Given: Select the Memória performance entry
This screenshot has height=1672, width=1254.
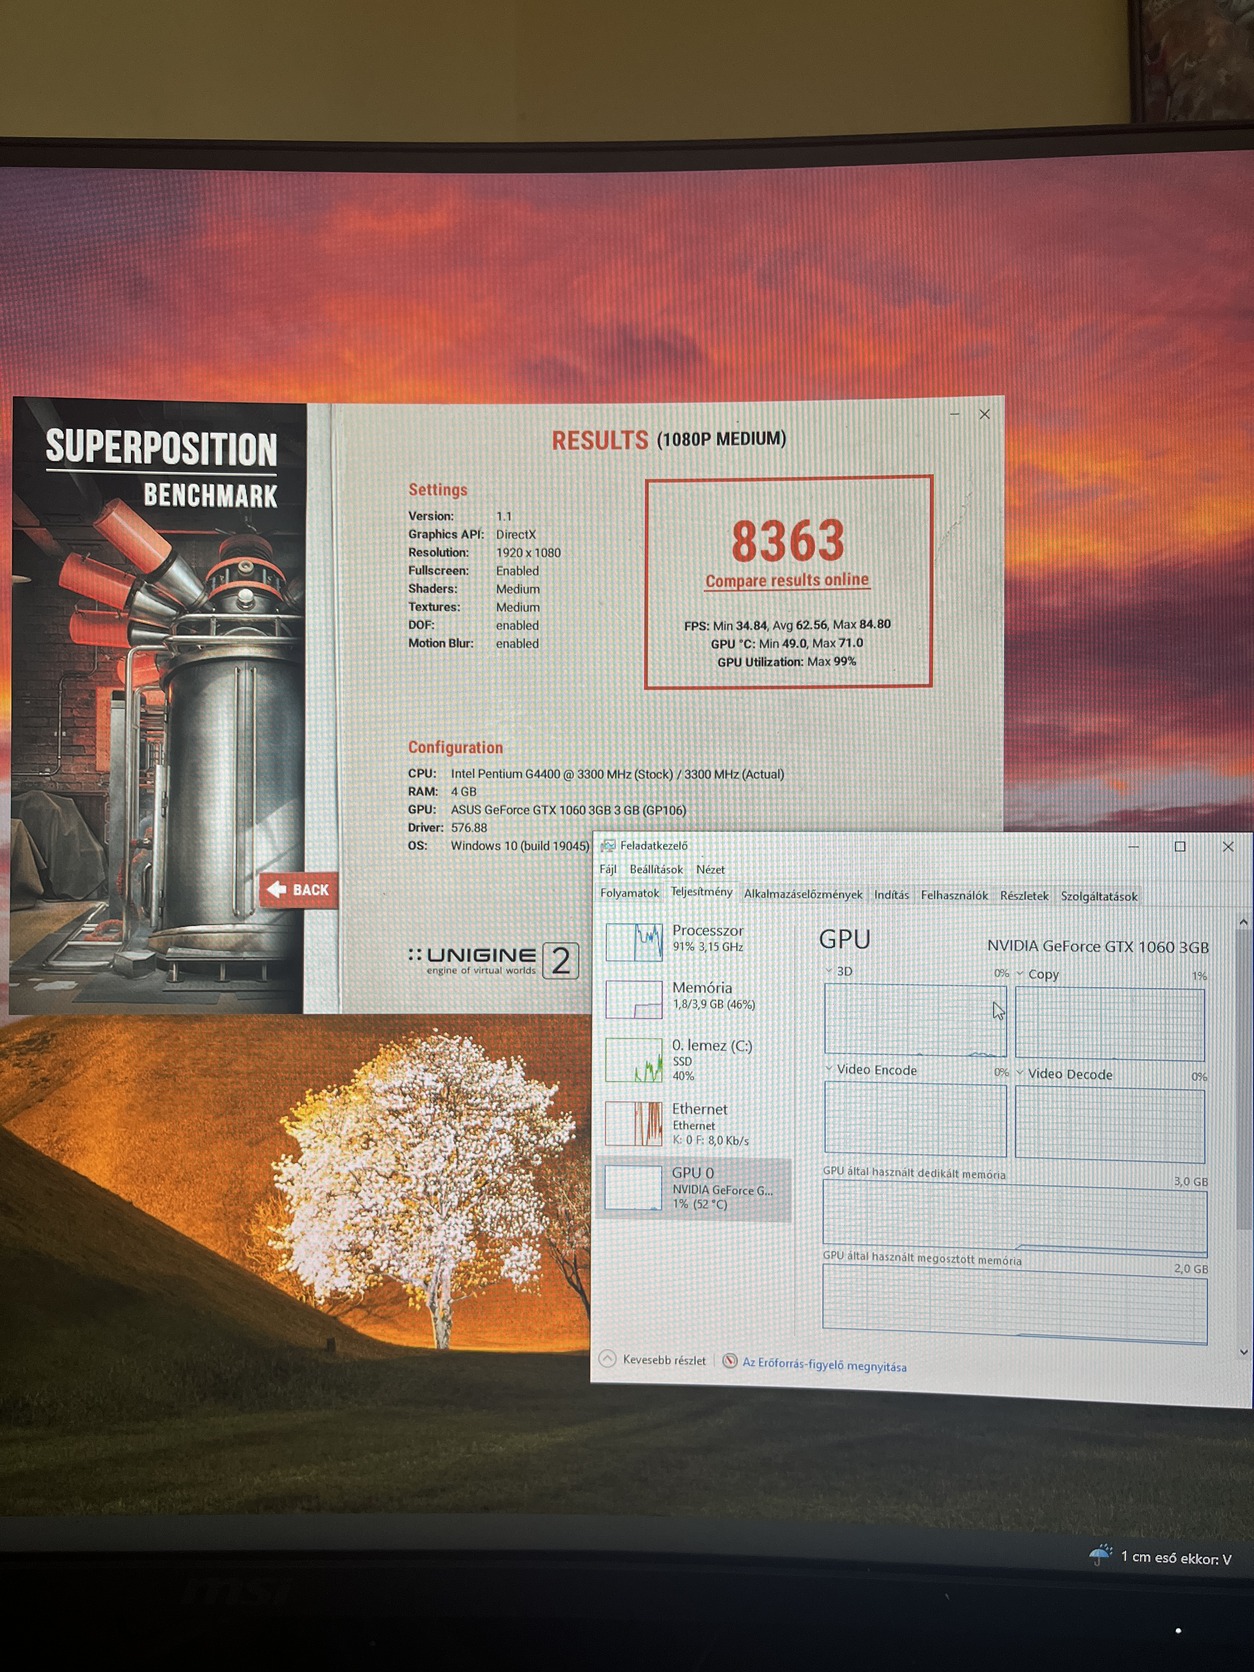Looking at the screenshot, I should [694, 997].
